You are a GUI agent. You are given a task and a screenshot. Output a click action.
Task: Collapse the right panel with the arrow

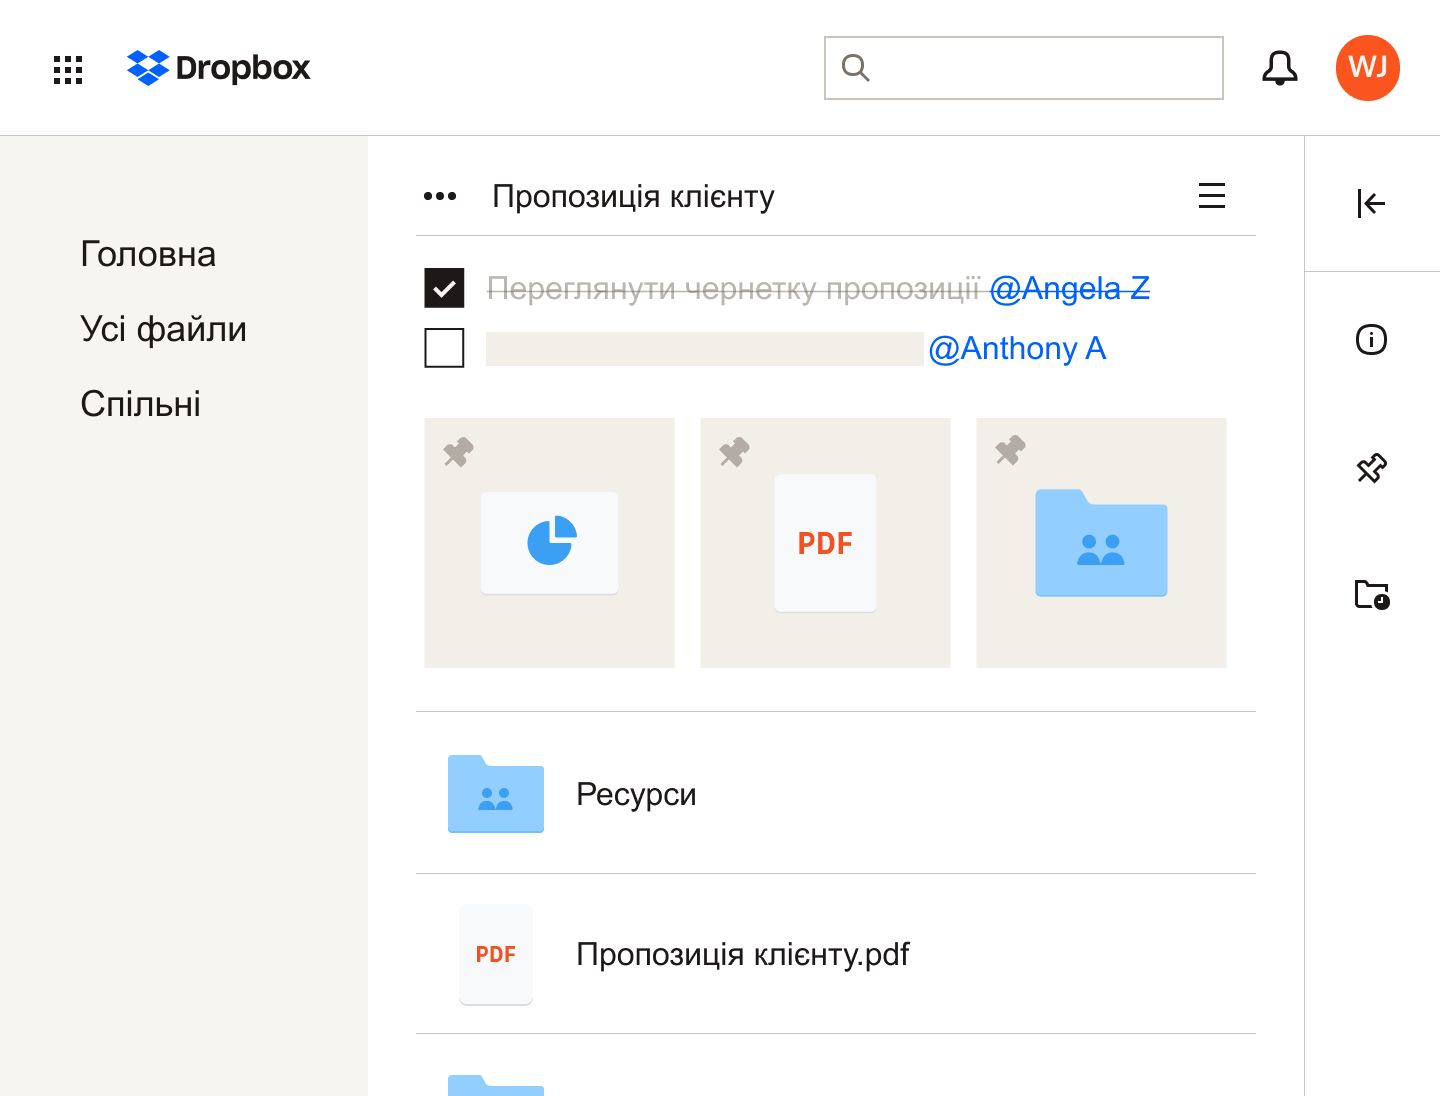[1371, 203]
